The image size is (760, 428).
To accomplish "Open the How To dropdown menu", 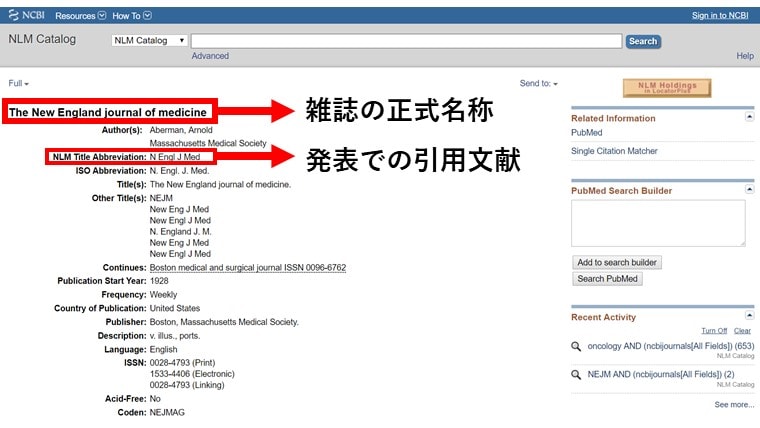I will [132, 16].
